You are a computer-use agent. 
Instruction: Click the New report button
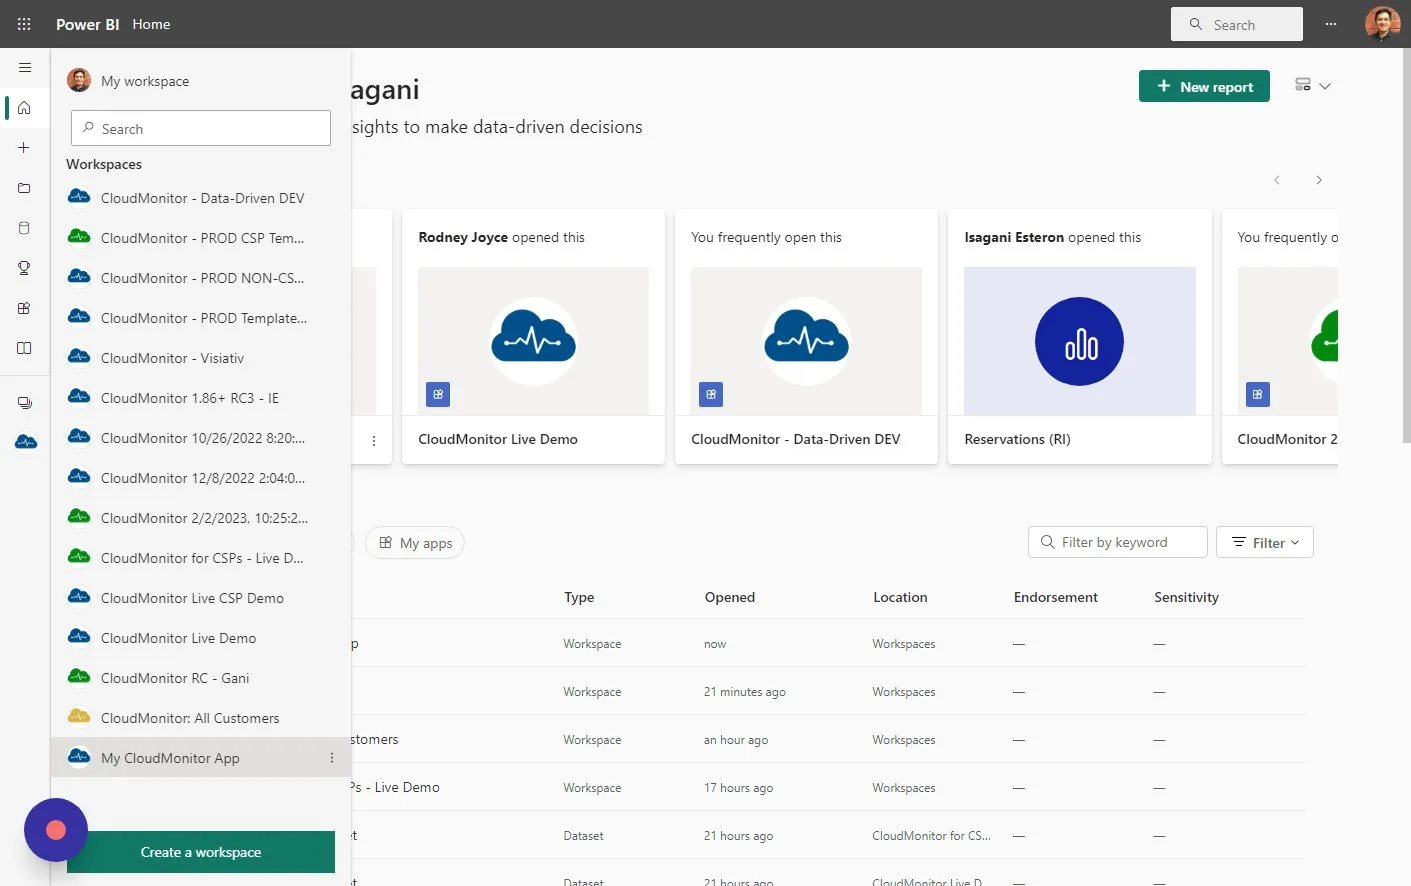1204,87
